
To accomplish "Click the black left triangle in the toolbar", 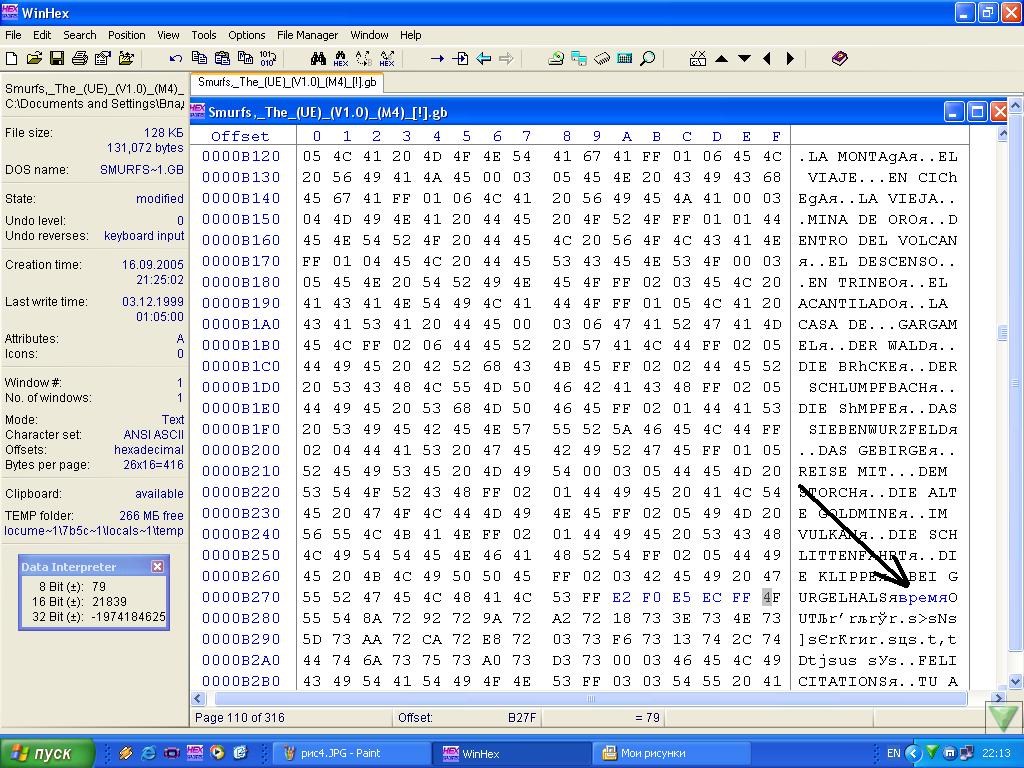I will (x=767, y=59).
